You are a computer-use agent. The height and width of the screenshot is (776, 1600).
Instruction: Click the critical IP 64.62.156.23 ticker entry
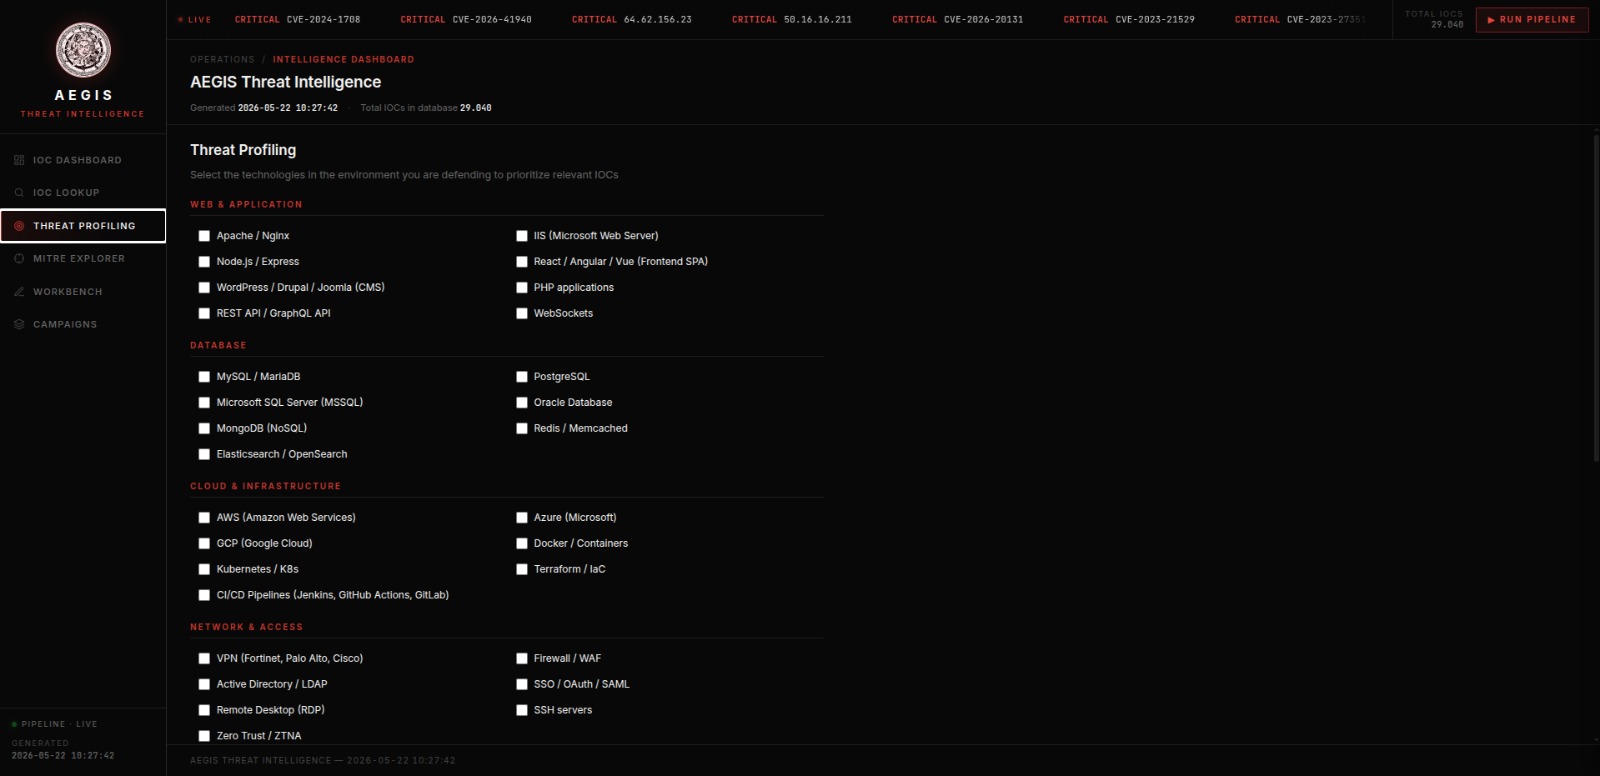click(x=632, y=19)
